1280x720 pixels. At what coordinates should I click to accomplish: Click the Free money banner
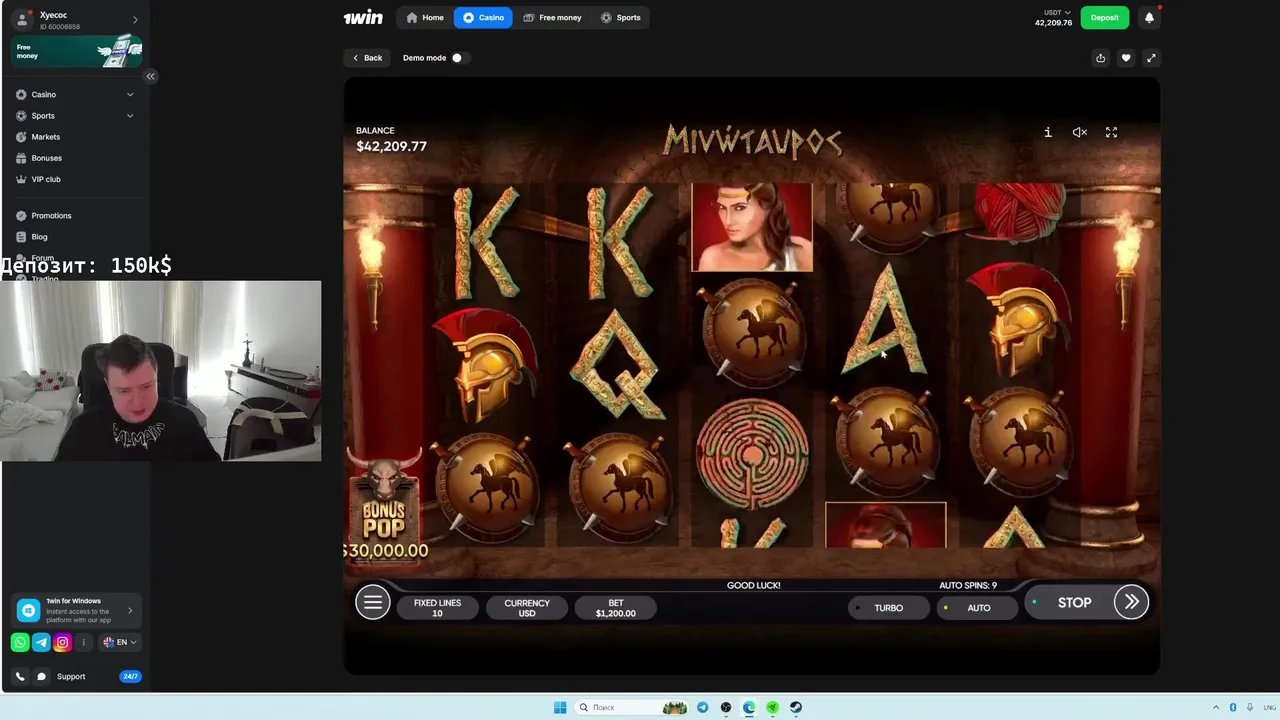(76, 51)
